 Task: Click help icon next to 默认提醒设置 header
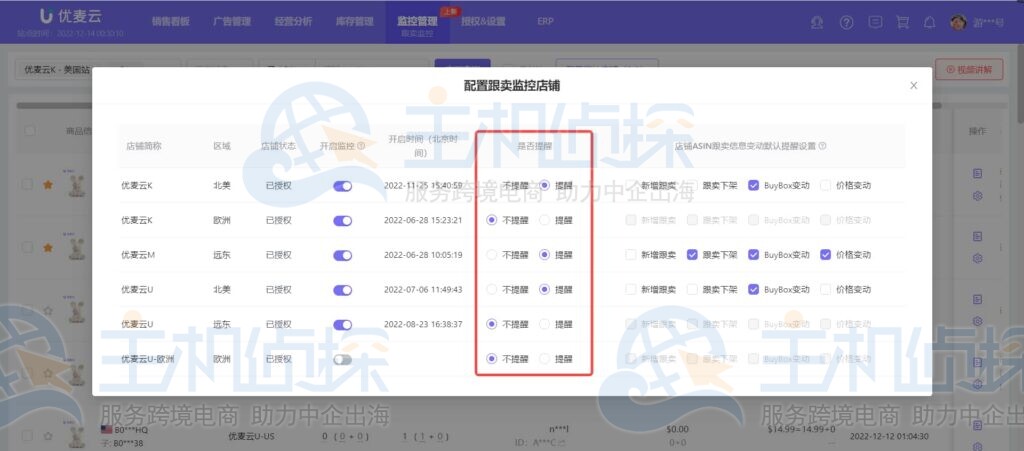(822, 146)
